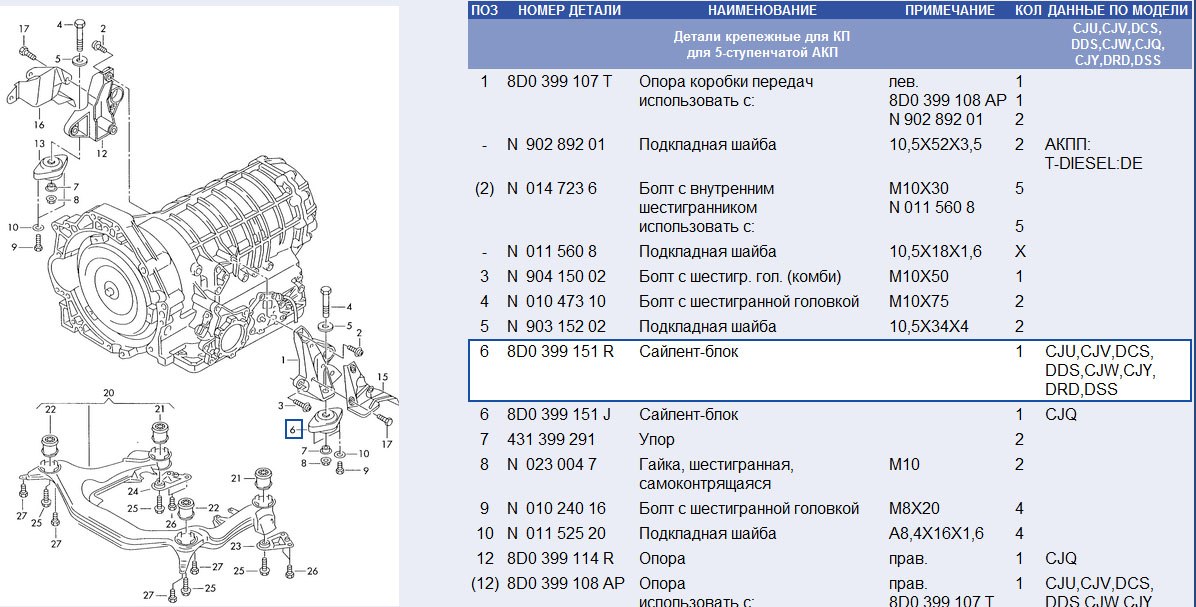Click the note 10,5X34X4
The width and height of the screenshot is (1196, 607).
coord(929,326)
